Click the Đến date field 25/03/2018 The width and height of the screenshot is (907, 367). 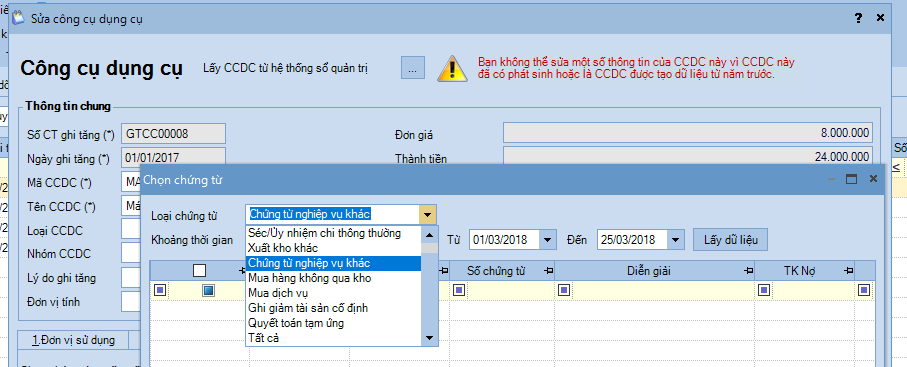tap(632, 239)
